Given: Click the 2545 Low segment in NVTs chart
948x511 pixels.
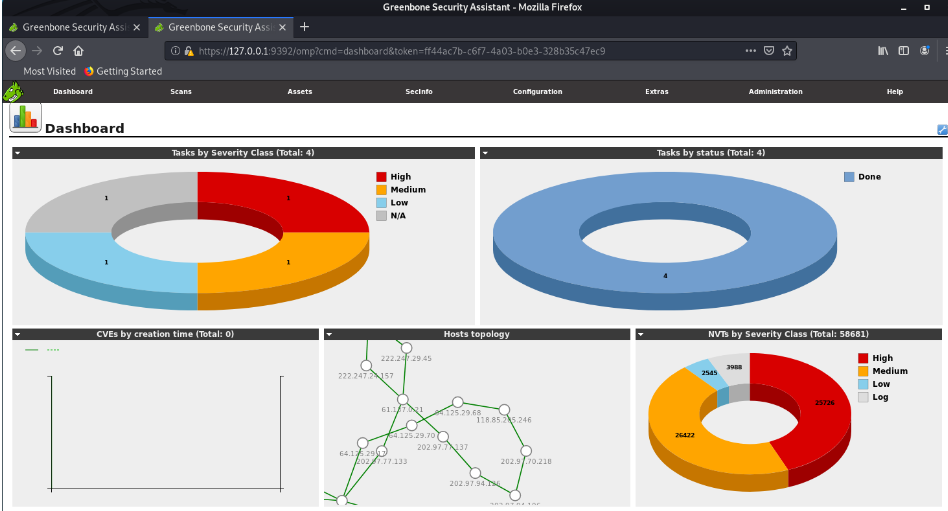Looking at the screenshot, I should coord(709,373).
